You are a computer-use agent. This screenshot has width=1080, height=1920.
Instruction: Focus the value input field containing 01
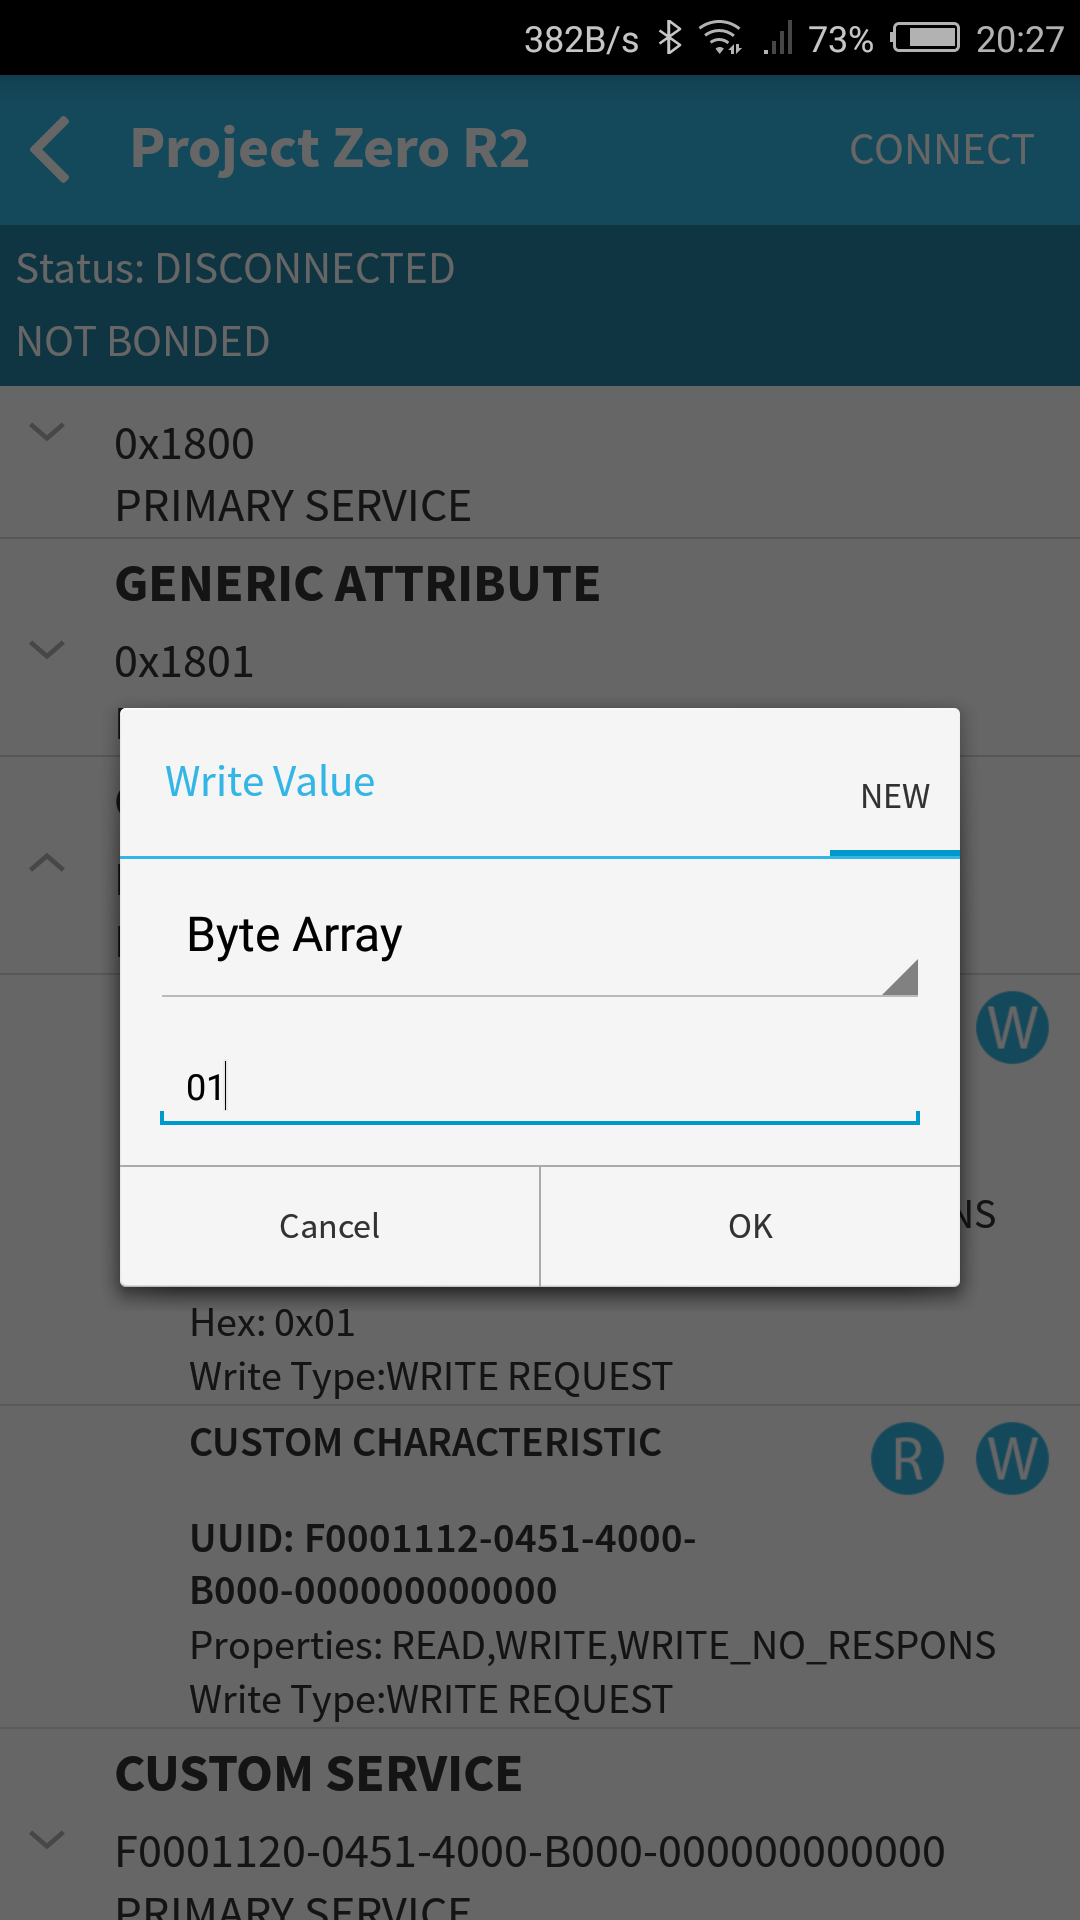click(540, 1088)
